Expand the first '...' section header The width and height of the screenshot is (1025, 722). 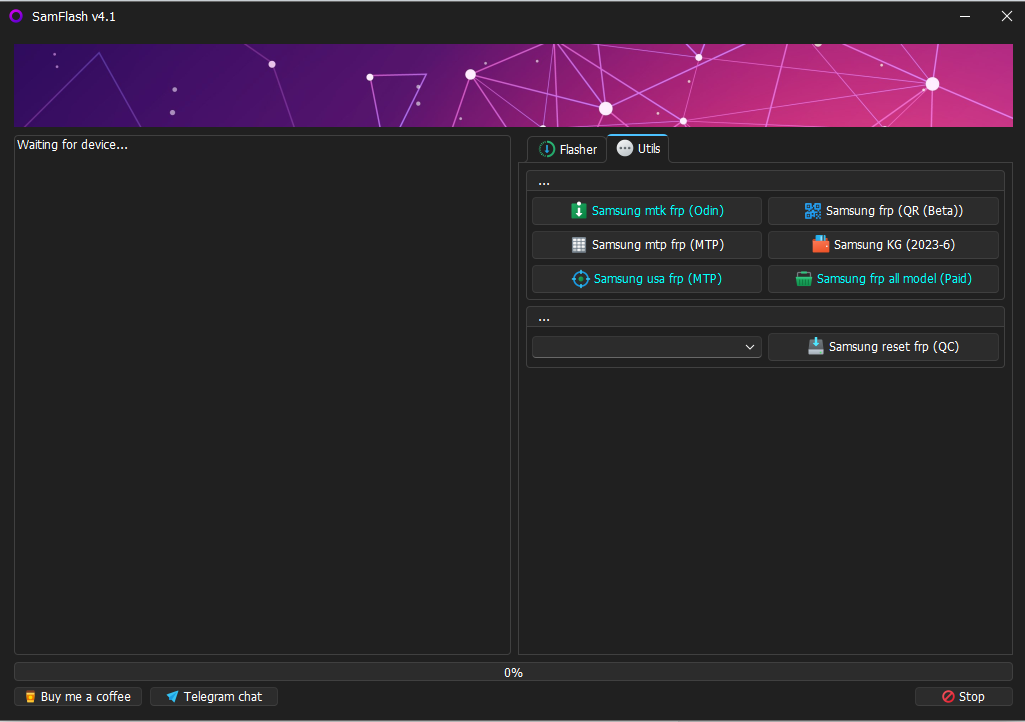pos(543,181)
